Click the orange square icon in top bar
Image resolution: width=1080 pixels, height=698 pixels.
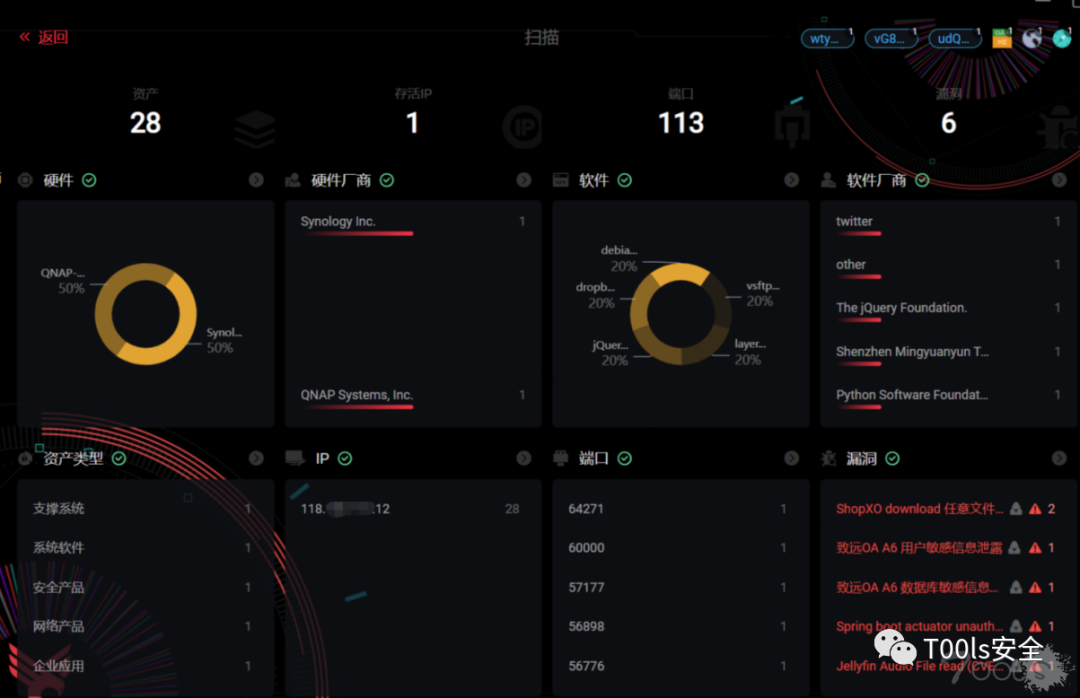[x=1001, y=39]
